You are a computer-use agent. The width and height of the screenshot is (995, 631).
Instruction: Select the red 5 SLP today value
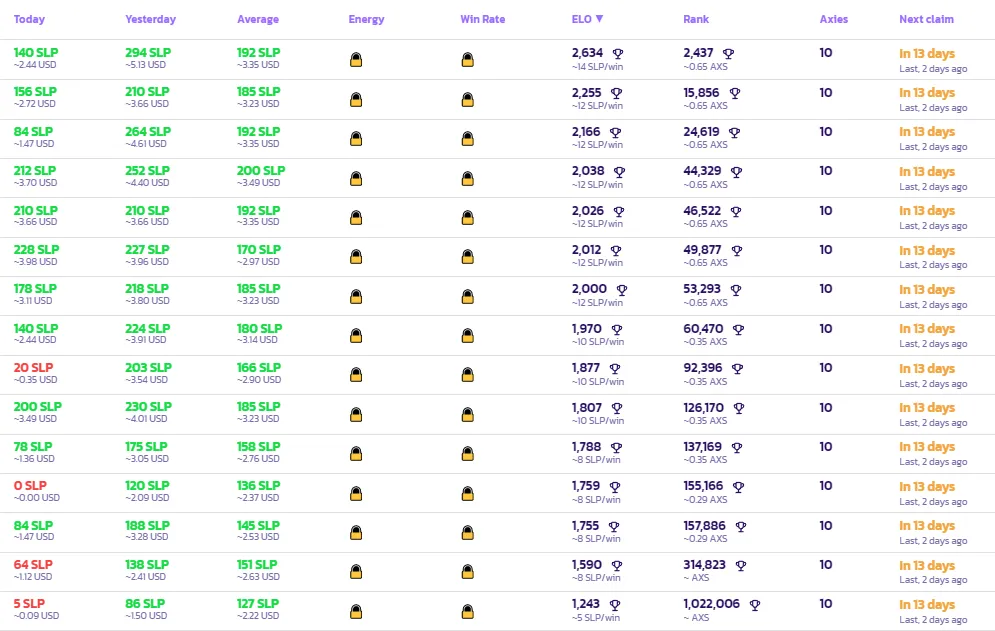[29, 604]
